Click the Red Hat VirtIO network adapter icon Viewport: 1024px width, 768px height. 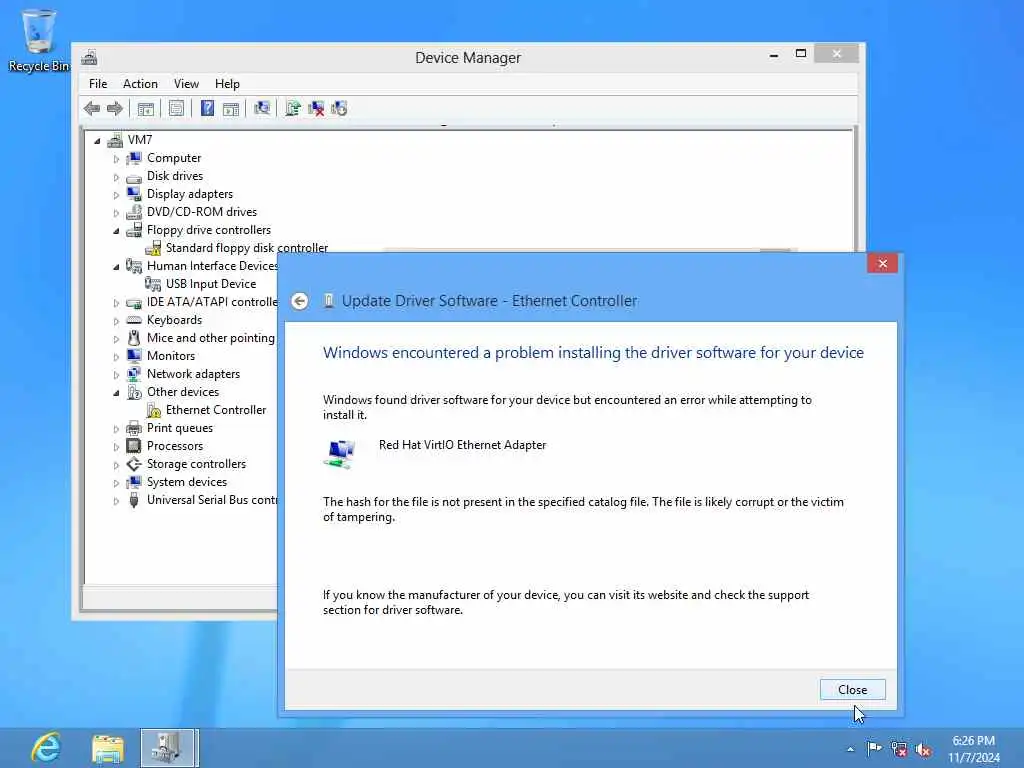[340, 453]
